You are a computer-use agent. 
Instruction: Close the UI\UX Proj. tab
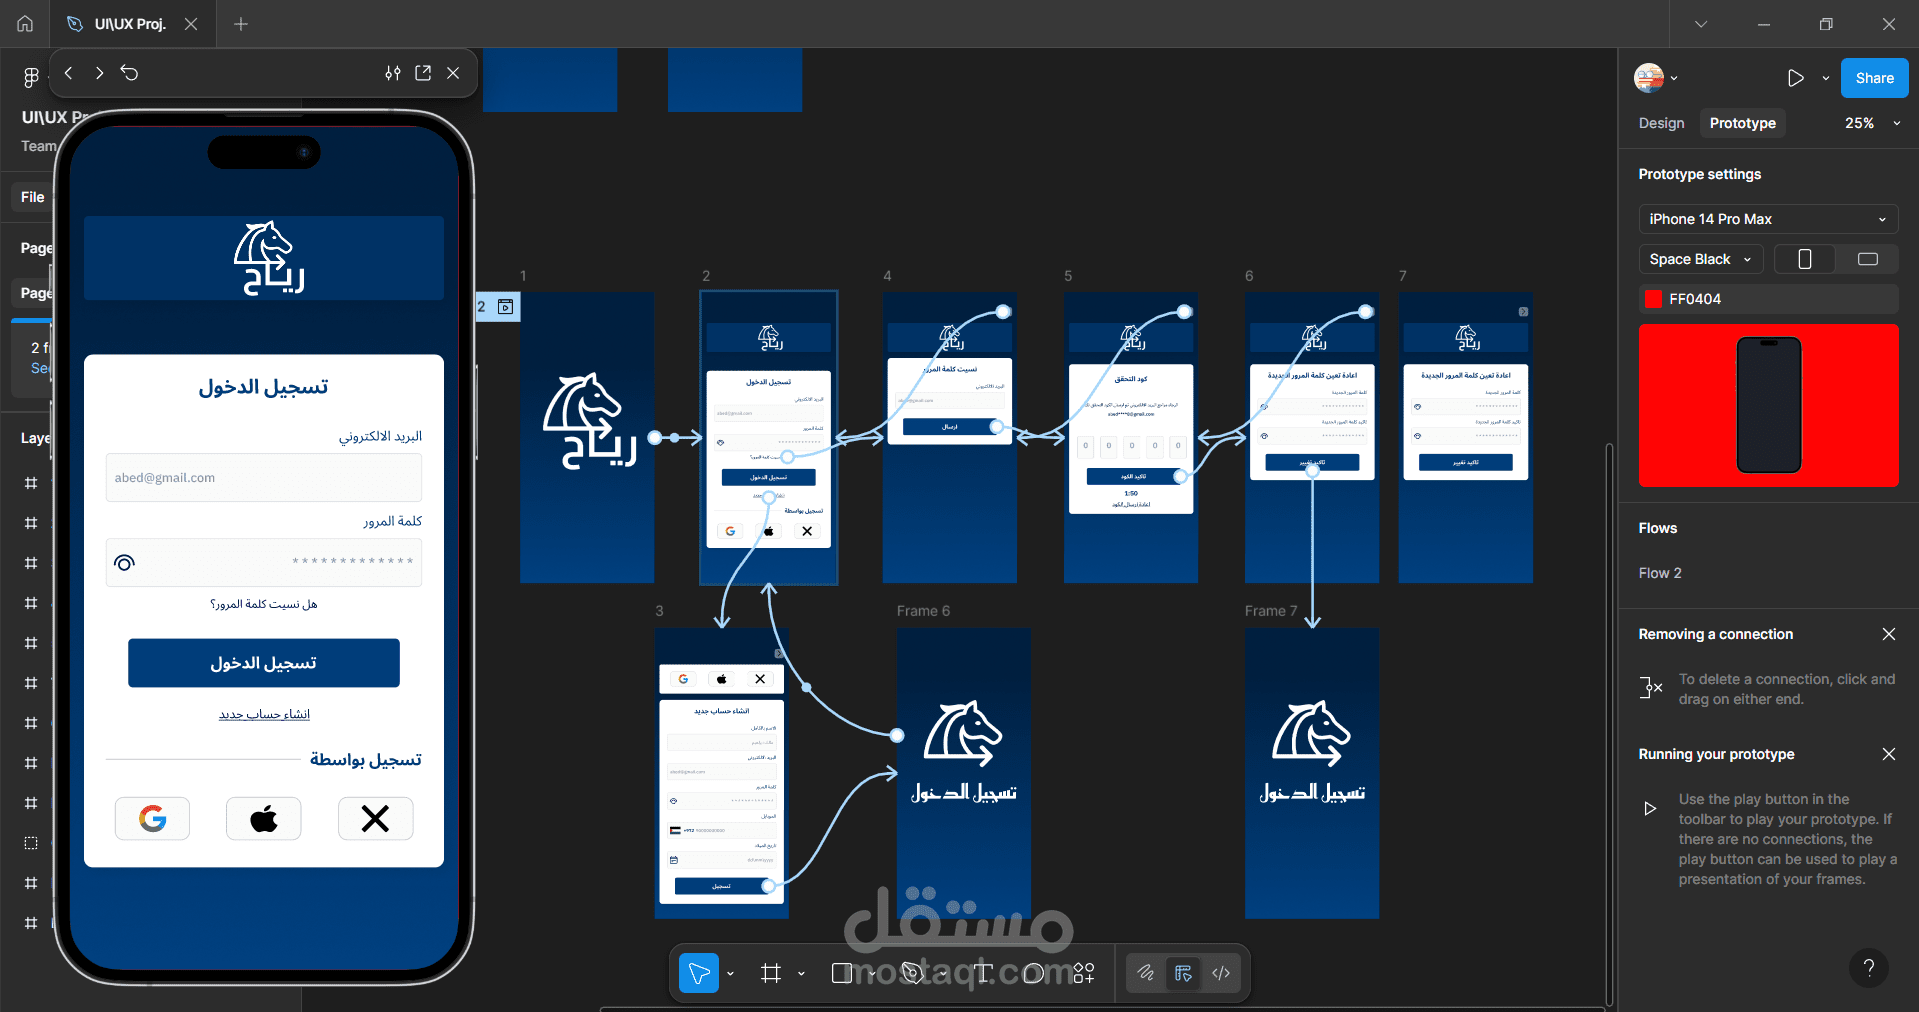191,24
